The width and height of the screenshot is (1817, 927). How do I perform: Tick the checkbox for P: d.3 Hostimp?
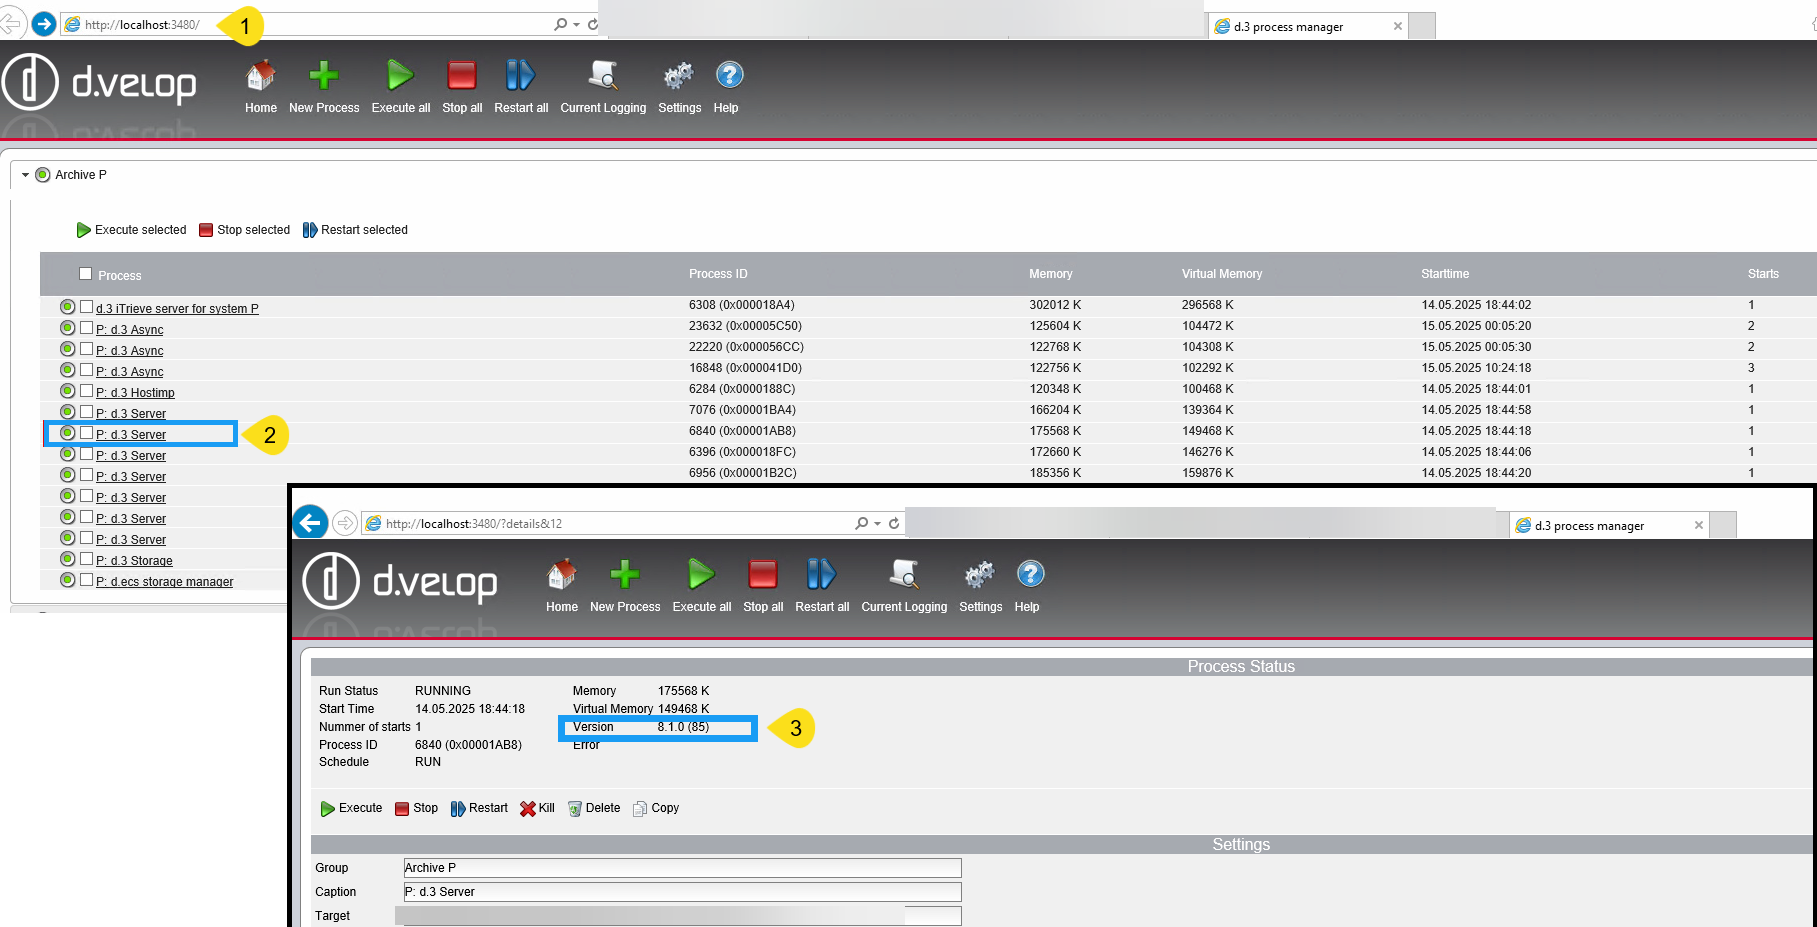(85, 391)
